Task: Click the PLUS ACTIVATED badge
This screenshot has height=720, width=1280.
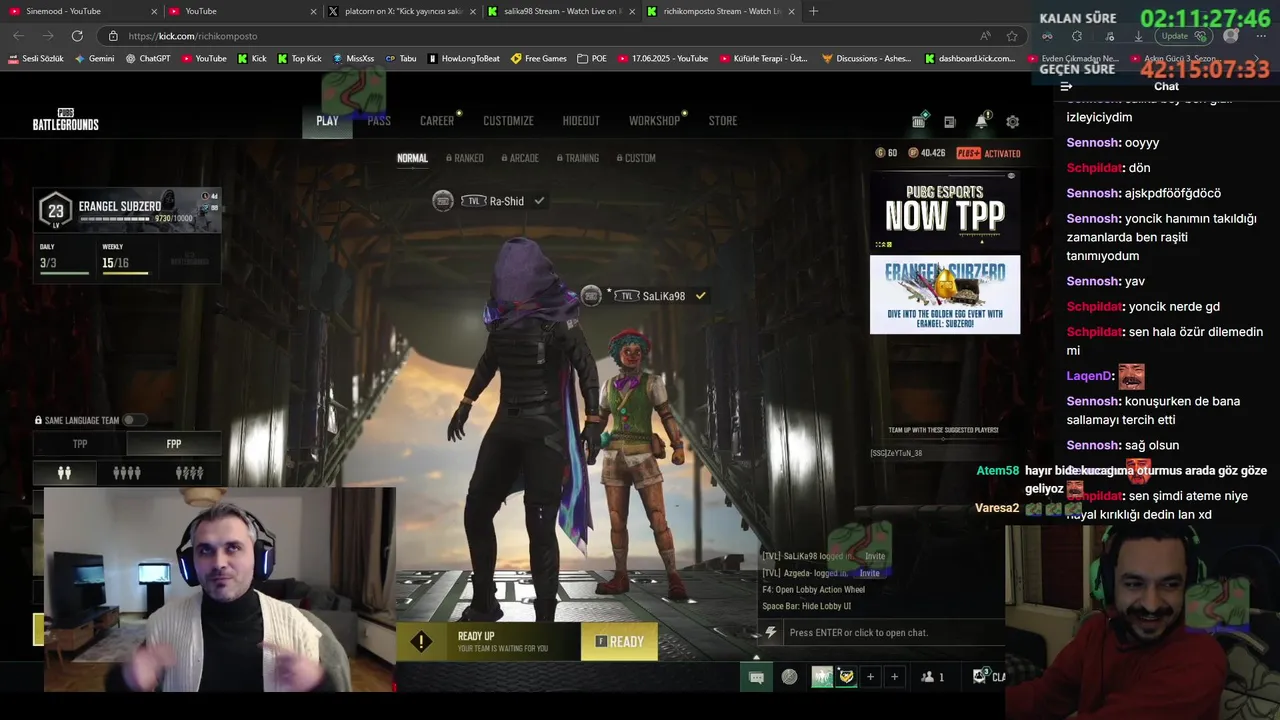Action: pos(988,153)
